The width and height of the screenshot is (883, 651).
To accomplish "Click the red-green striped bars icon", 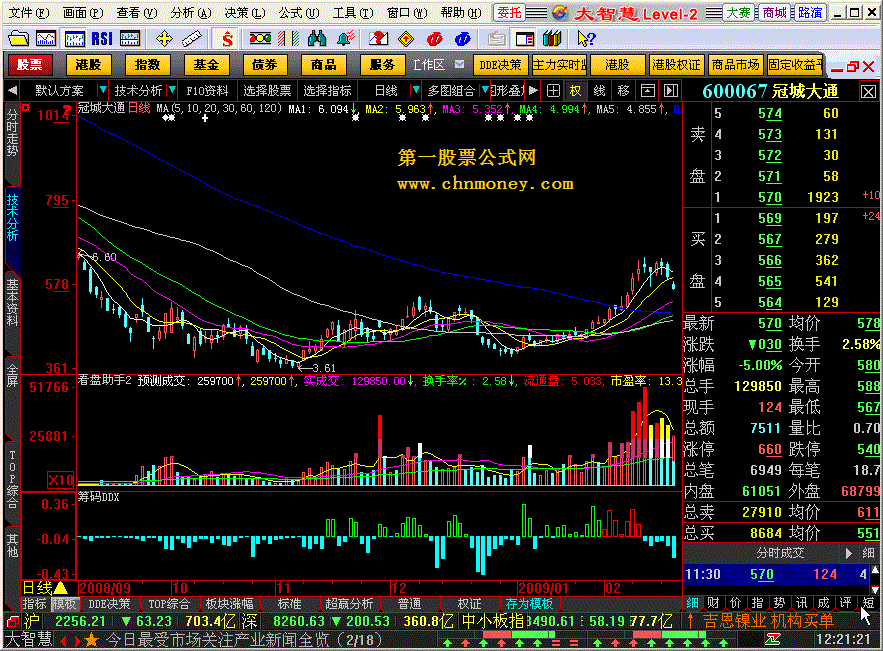I will [288, 38].
